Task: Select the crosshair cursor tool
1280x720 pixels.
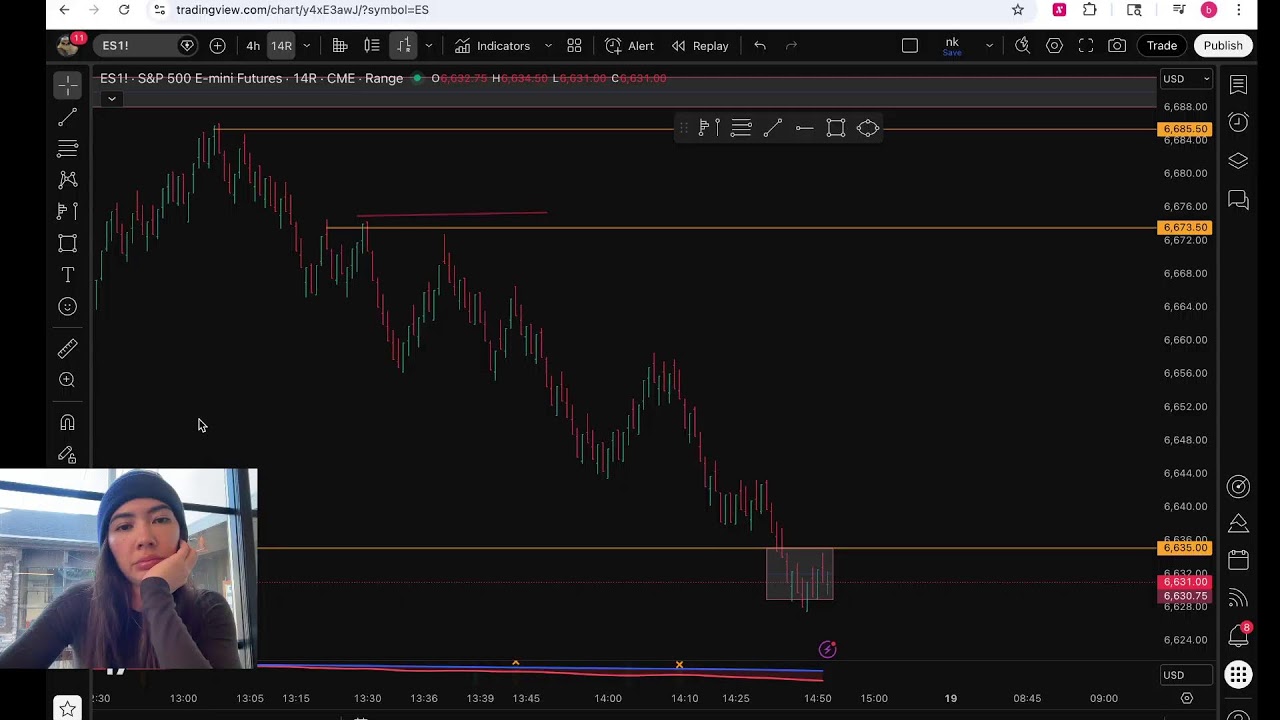Action: coord(67,86)
